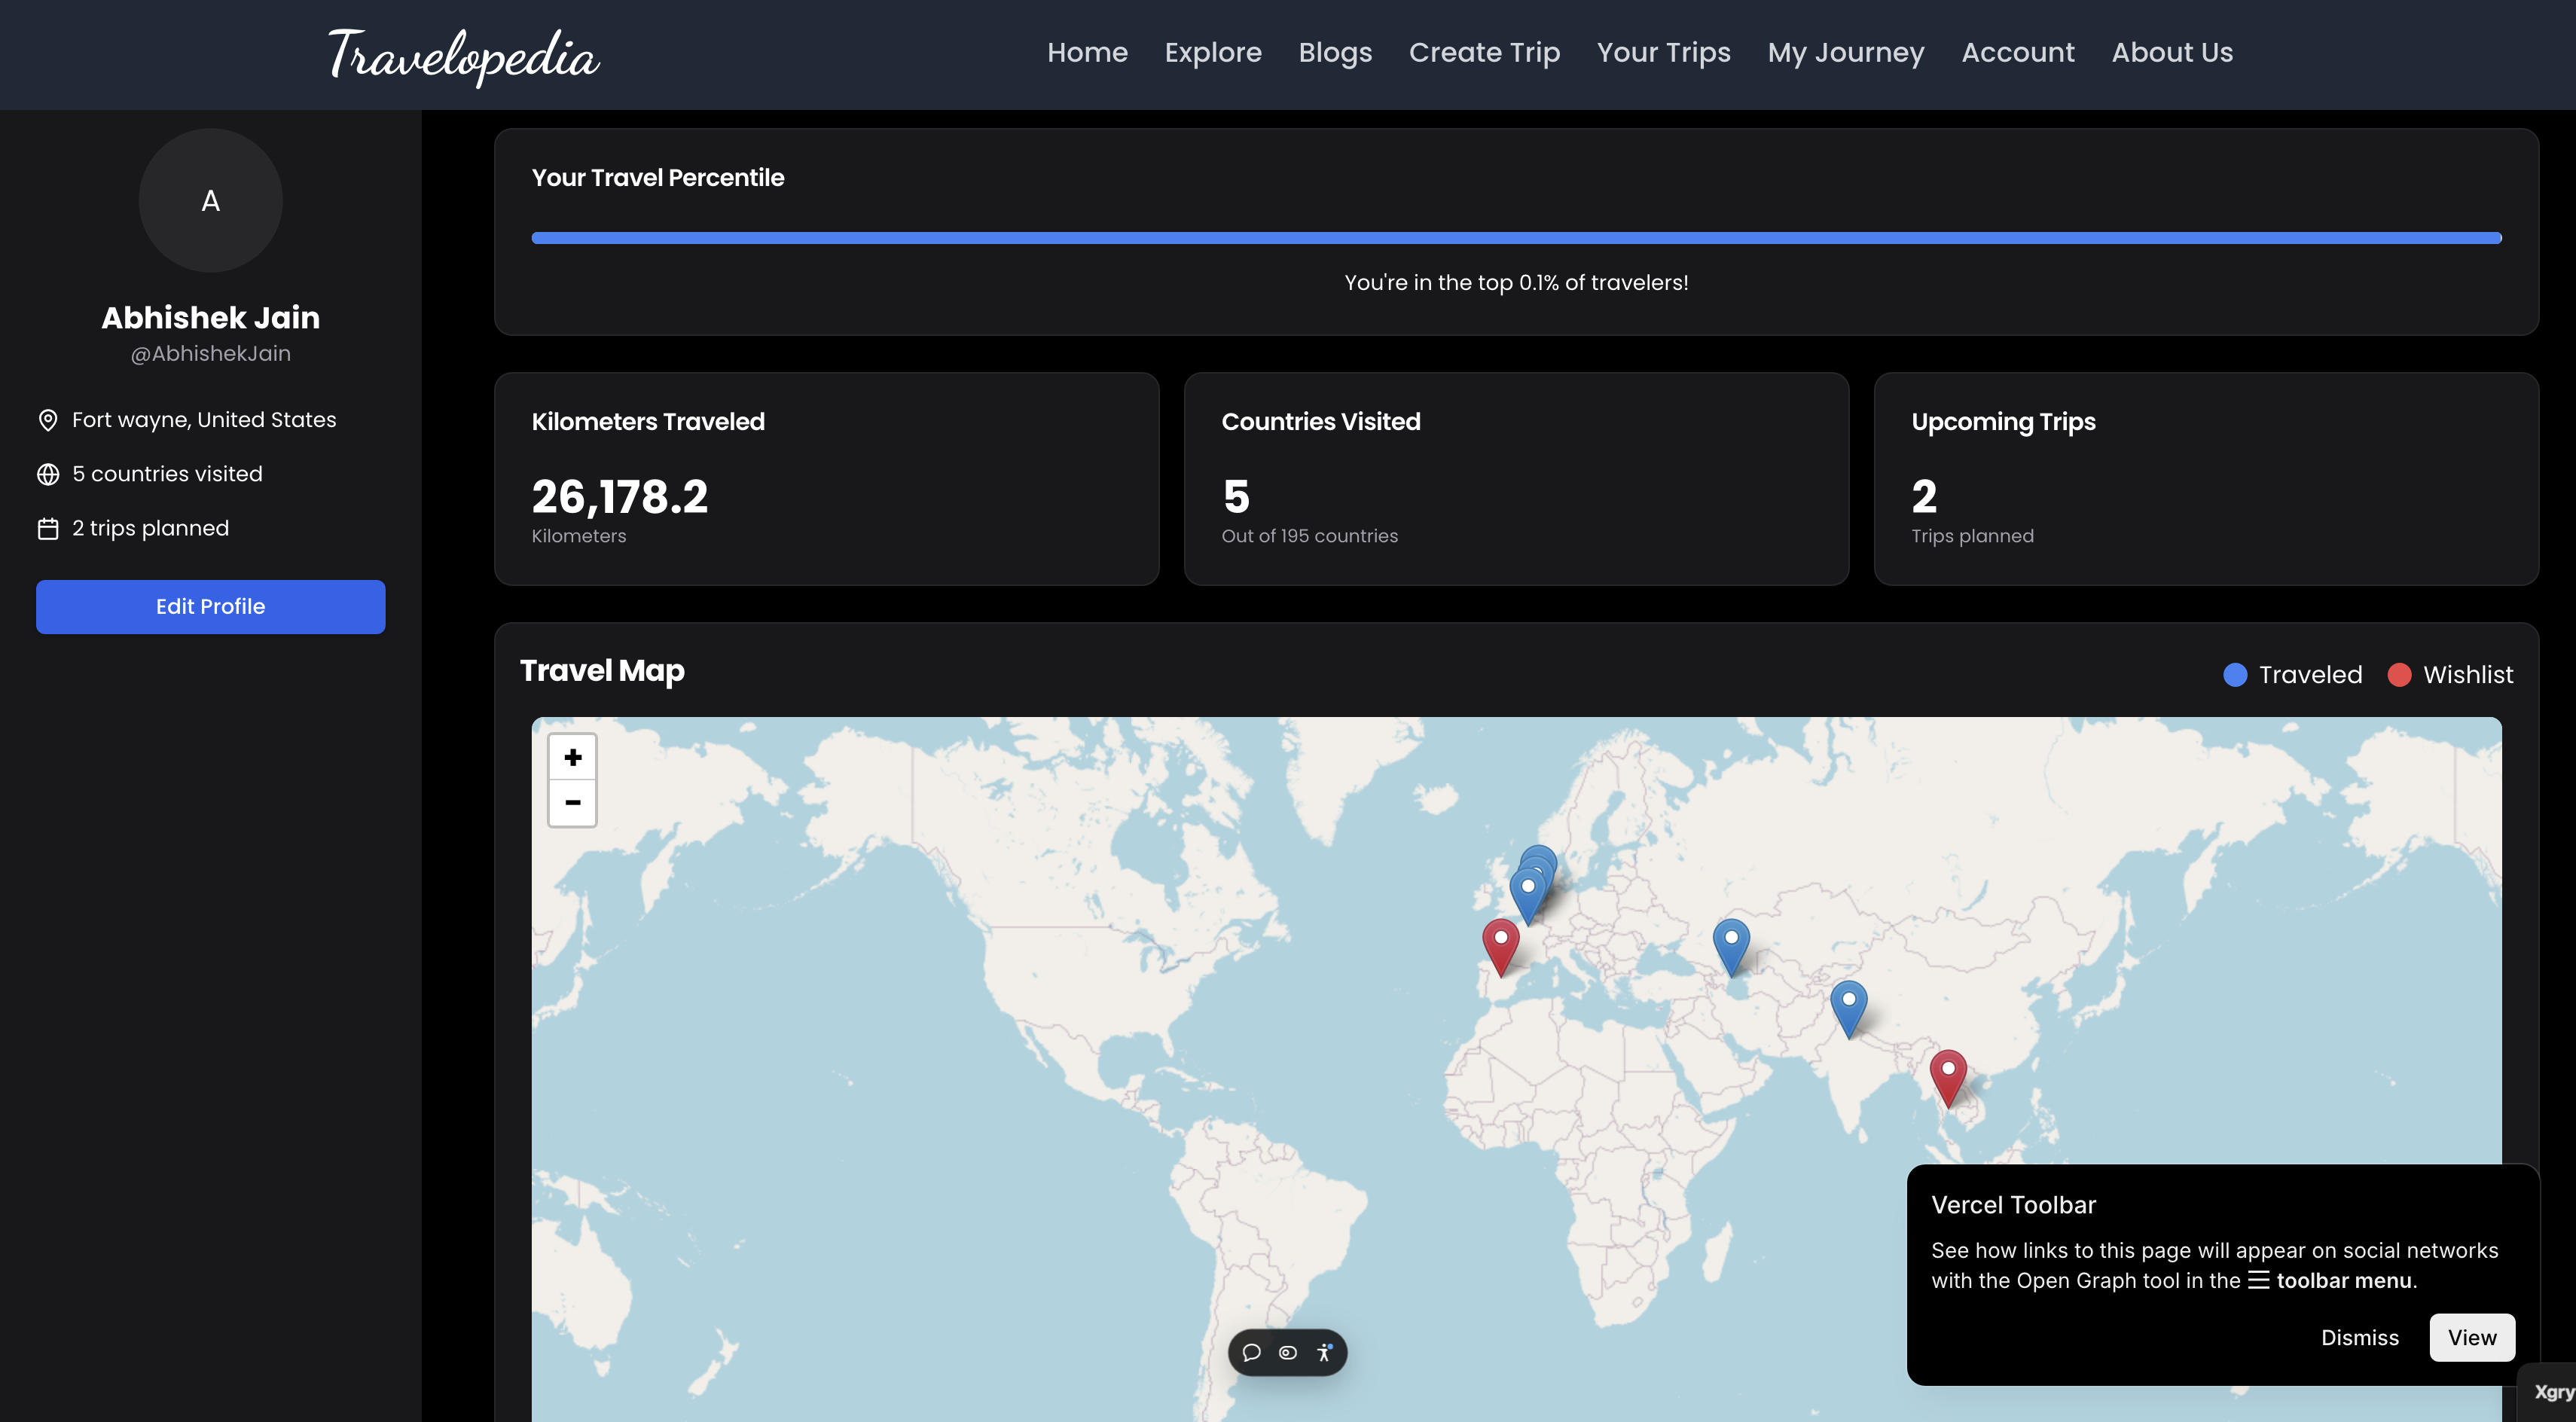Click the '2 trips planned' text
Viewport: 2576px width, 1422px height.
(150, 528)
